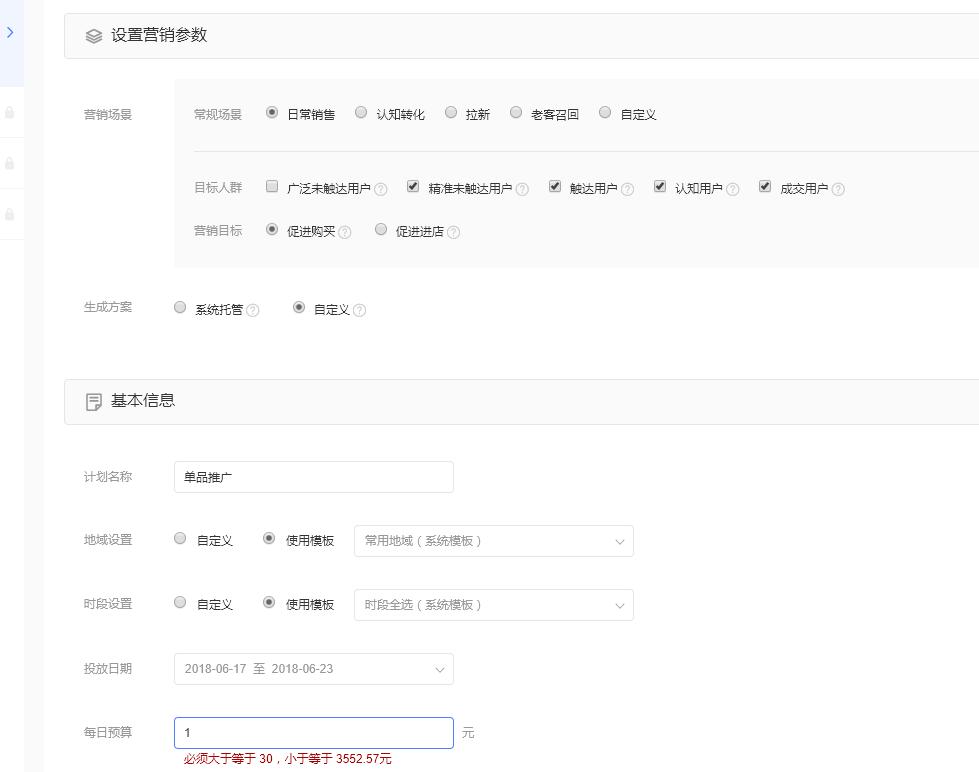Select the 拉新 radio option
Screen dimensions: 979x772
point(451,112)
